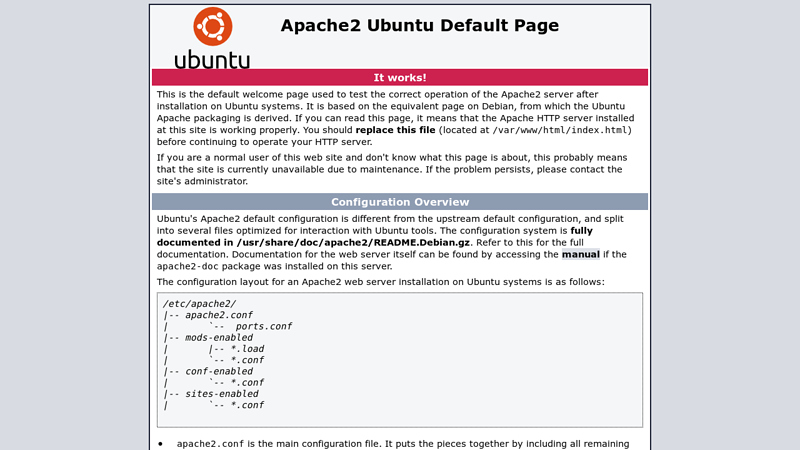Screen dimensions: 800x450
Task: Click apache2.conf in the bullet list
Action: coord(210,444)
